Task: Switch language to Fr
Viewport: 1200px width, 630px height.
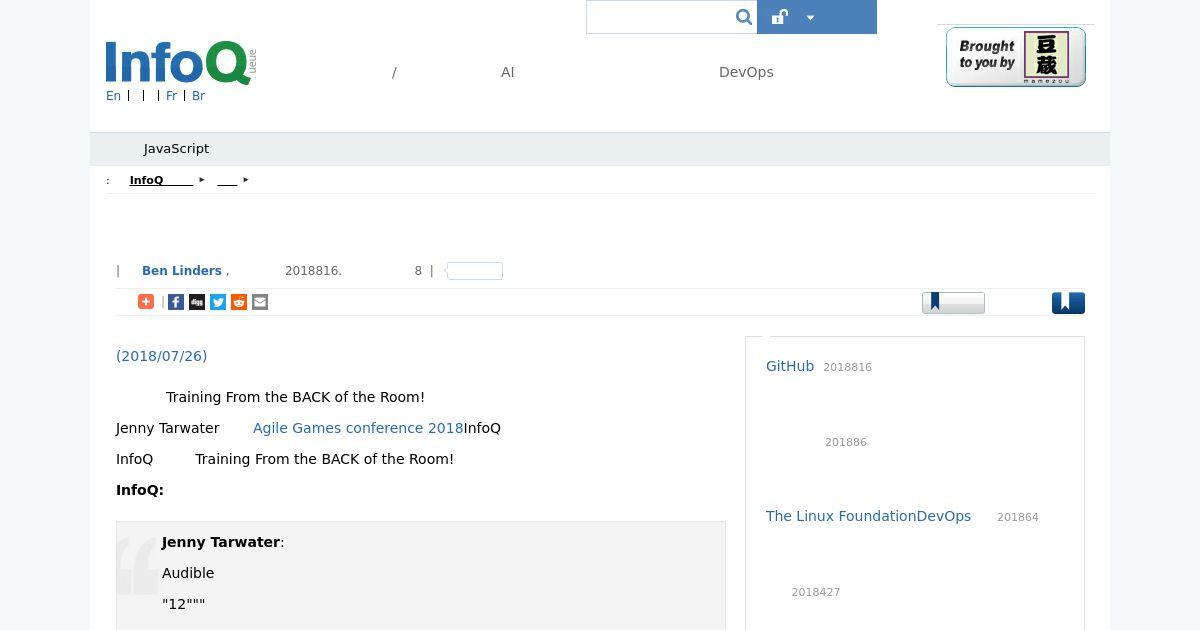Action: 171,96
